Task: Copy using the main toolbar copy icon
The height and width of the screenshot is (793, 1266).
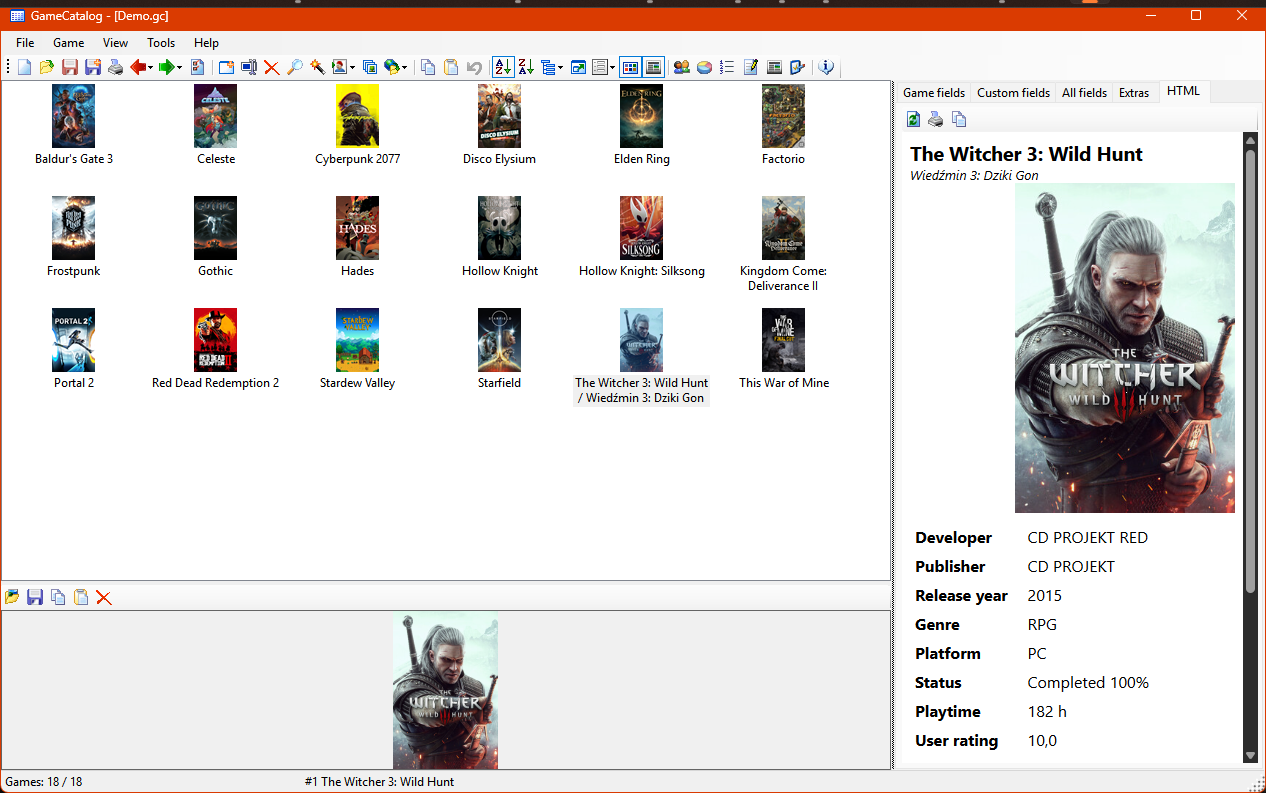Action: (428, 67)
